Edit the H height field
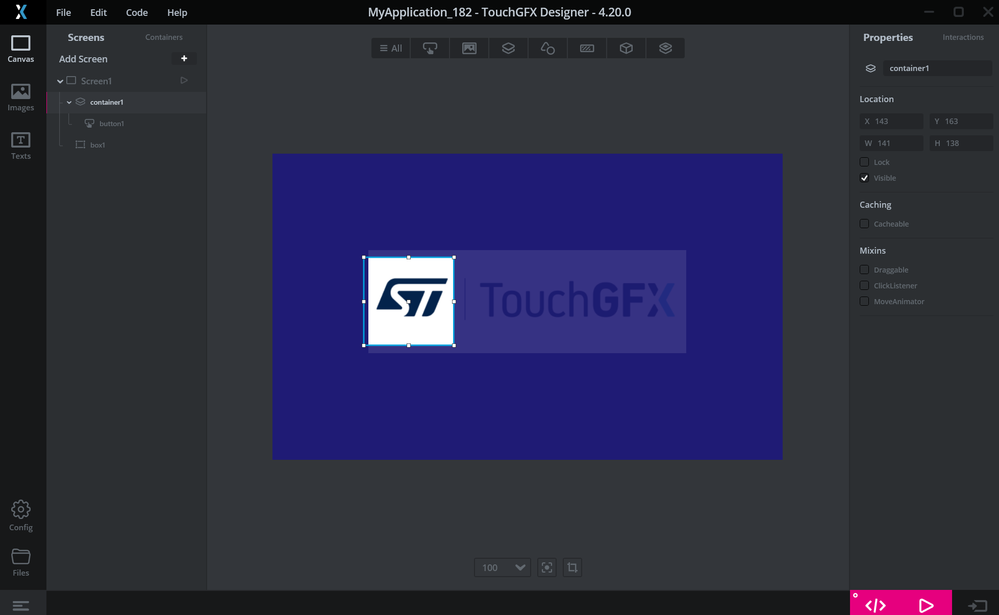The width and height of the screenshot is (999, 615). tap(961, 143)
